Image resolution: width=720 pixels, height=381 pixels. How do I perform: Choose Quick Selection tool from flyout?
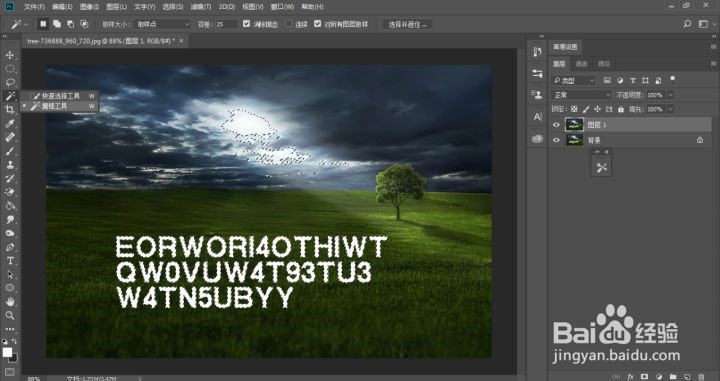click(x=61, y=96)
